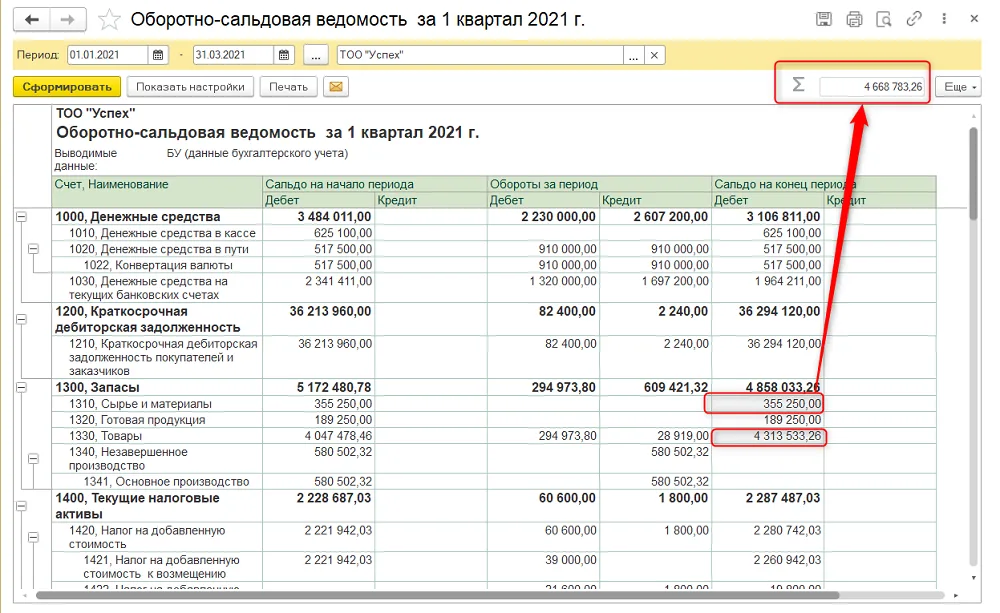Click cell 355 250,00 in ending debit column

point(767,404)
